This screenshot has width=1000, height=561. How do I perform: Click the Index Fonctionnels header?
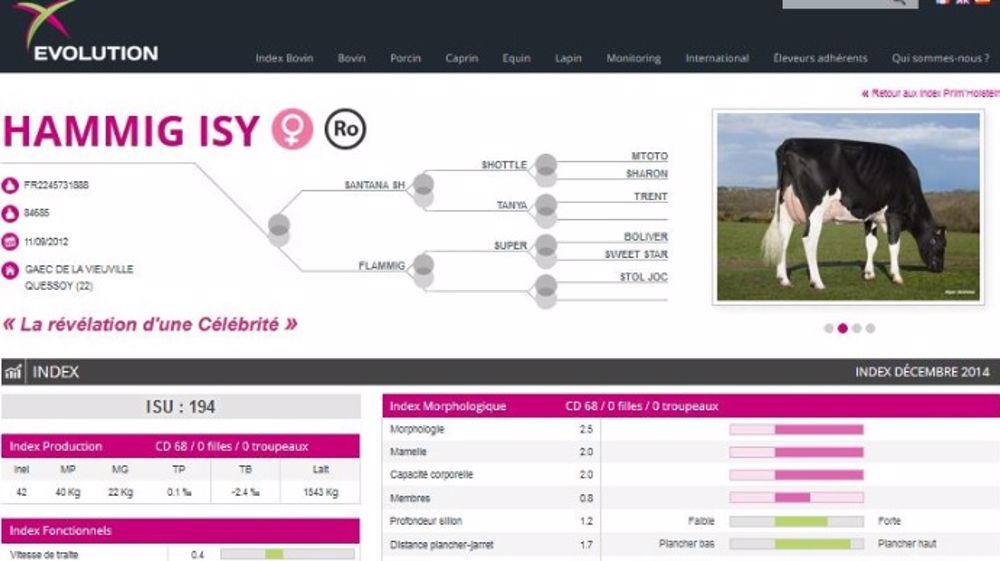click(180, 530)
